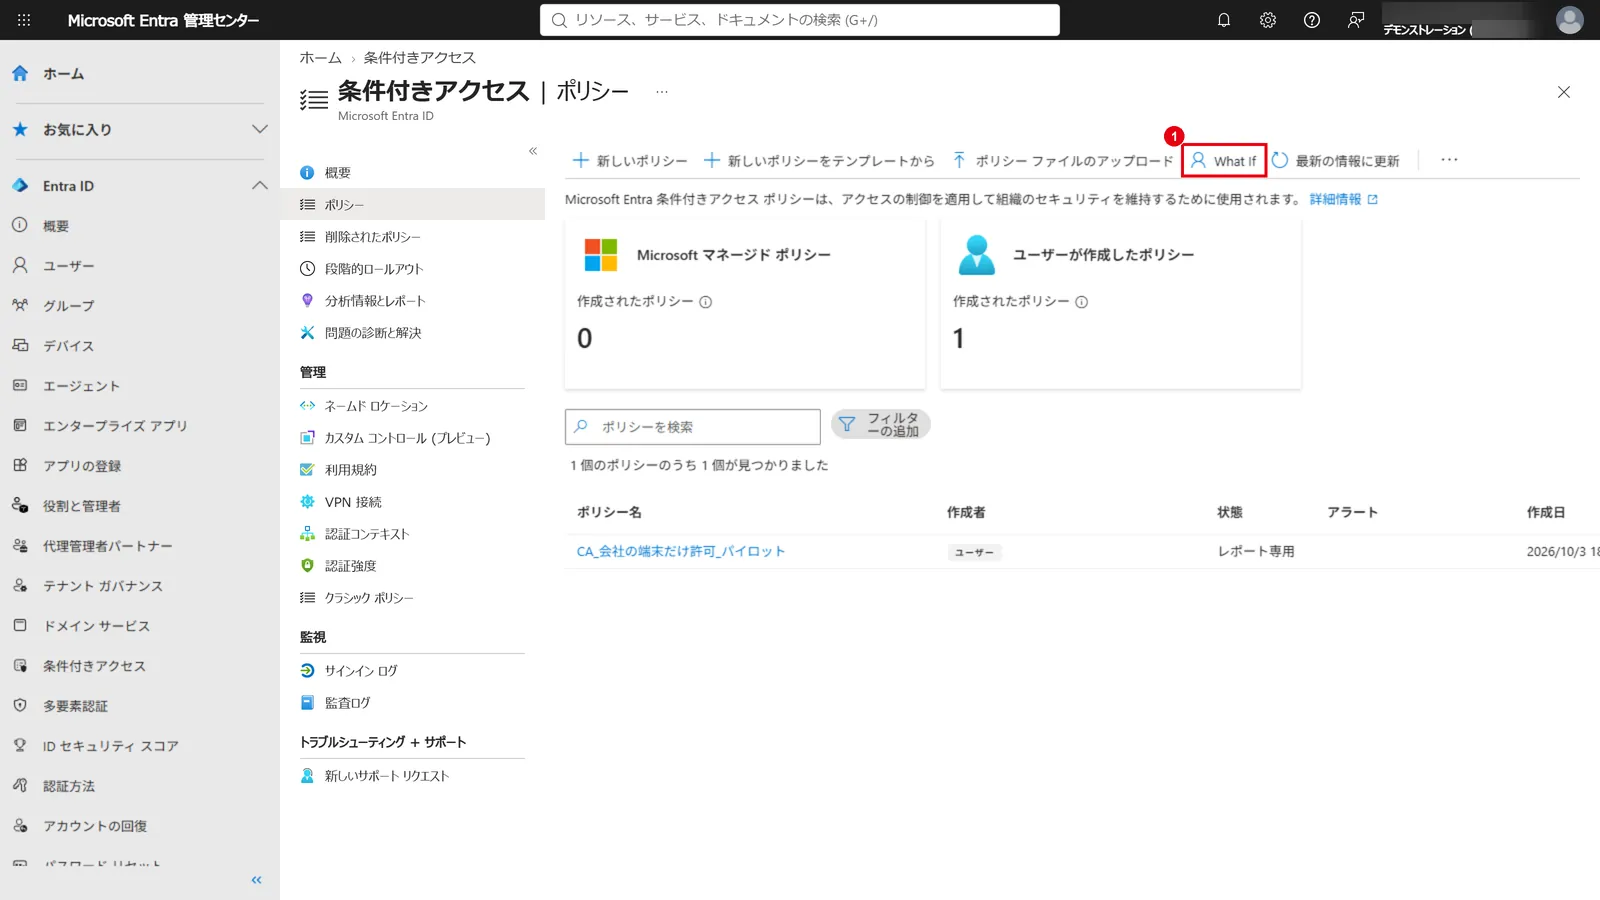Collapse the Entra ID section
The image size is (1600, 900).
140,186
